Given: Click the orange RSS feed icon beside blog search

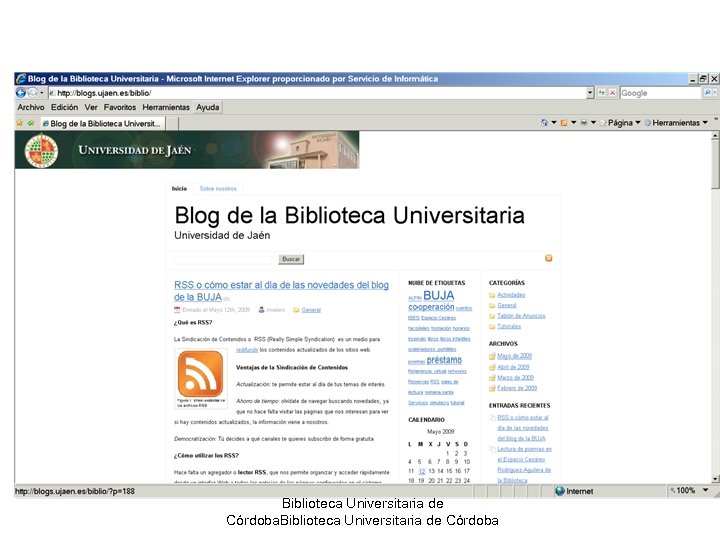Looking at the screenshot, I should 548,259.
